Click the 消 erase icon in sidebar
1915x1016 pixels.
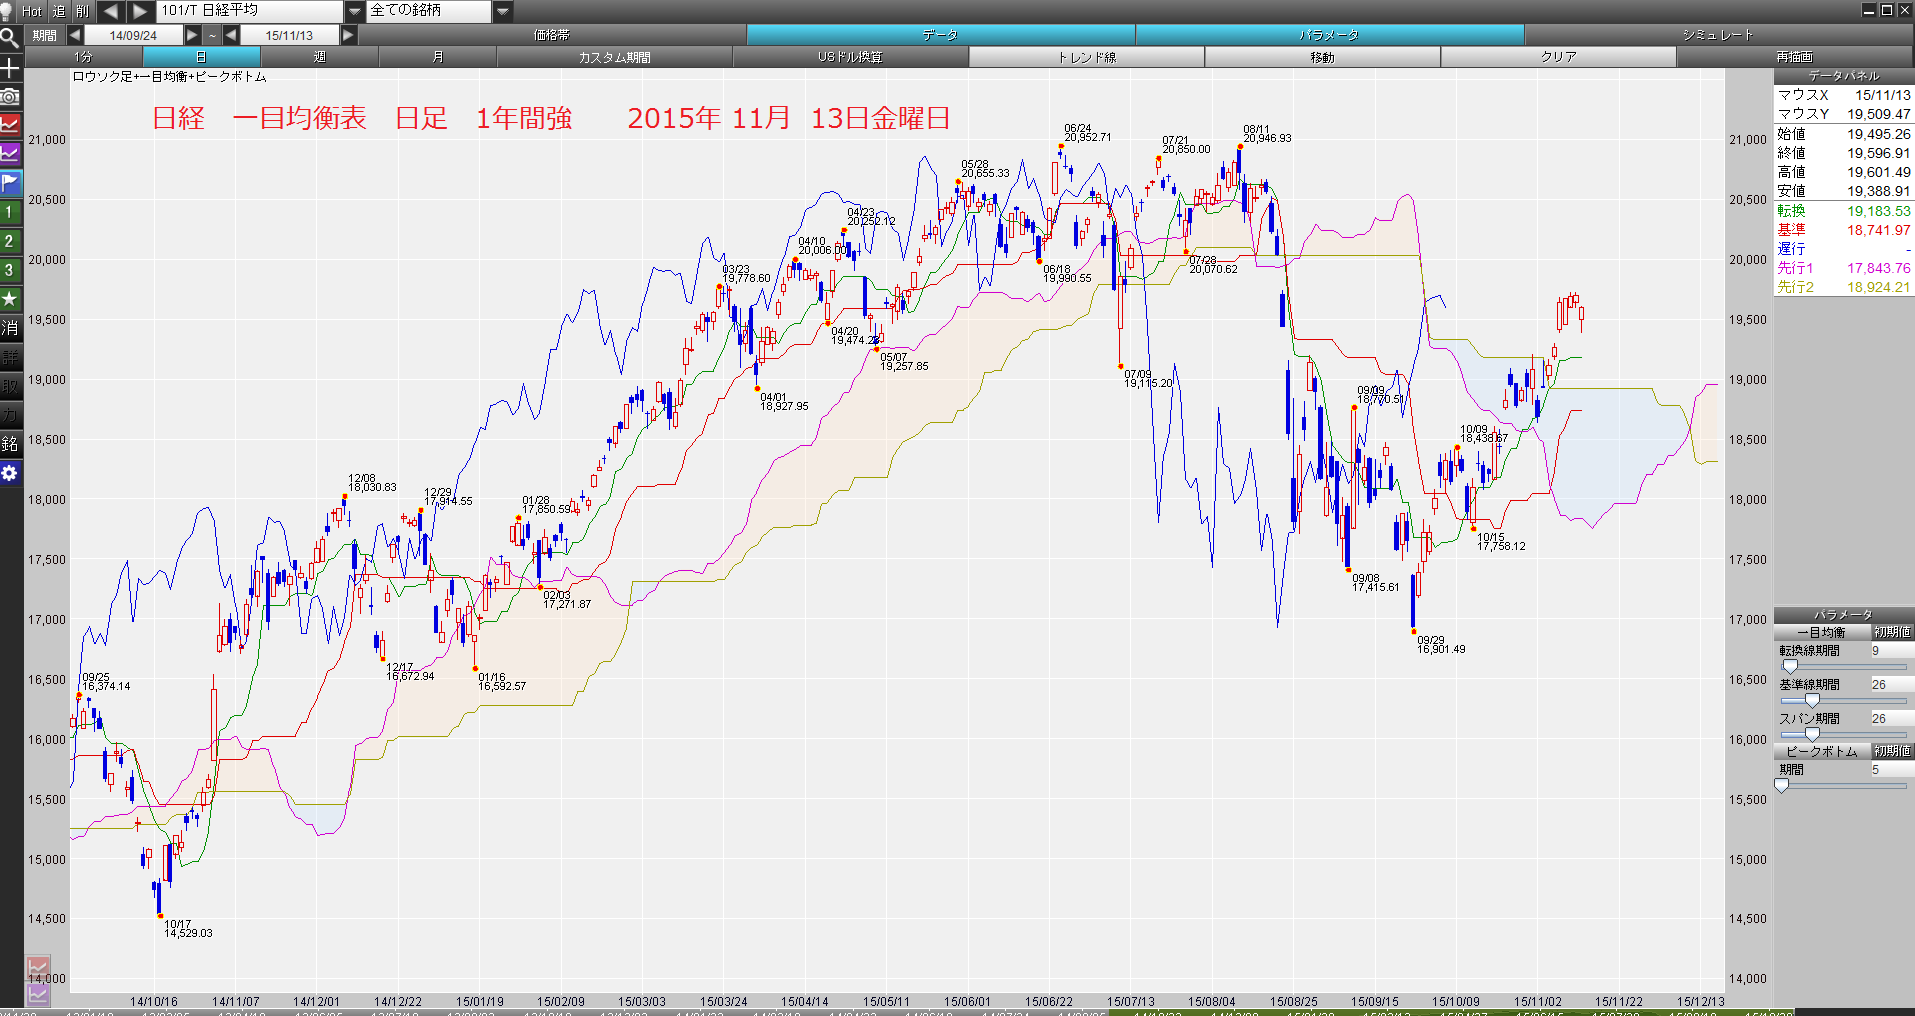pos(10,328)
